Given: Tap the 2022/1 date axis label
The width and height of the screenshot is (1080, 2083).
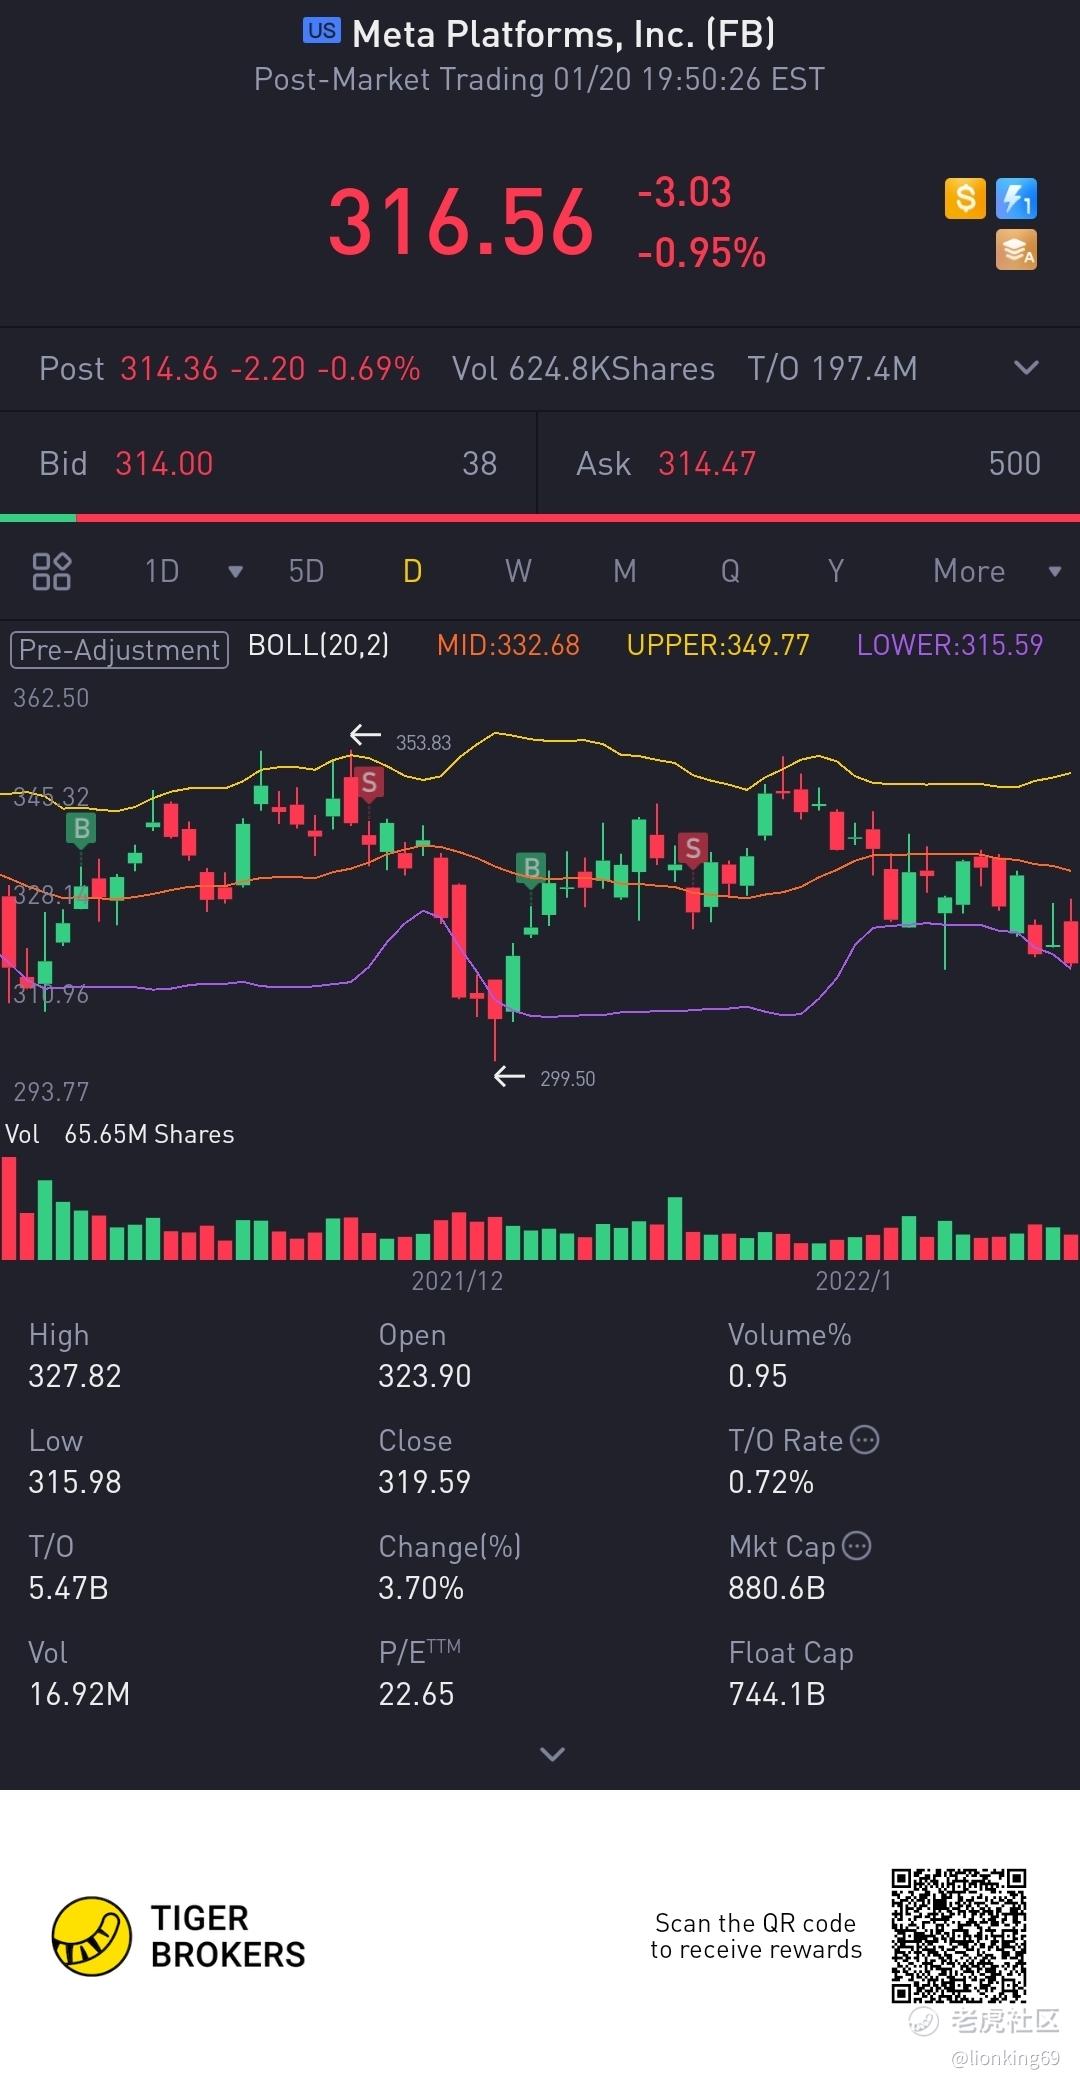Looking at the screenshot, I should click(853, 1281).
